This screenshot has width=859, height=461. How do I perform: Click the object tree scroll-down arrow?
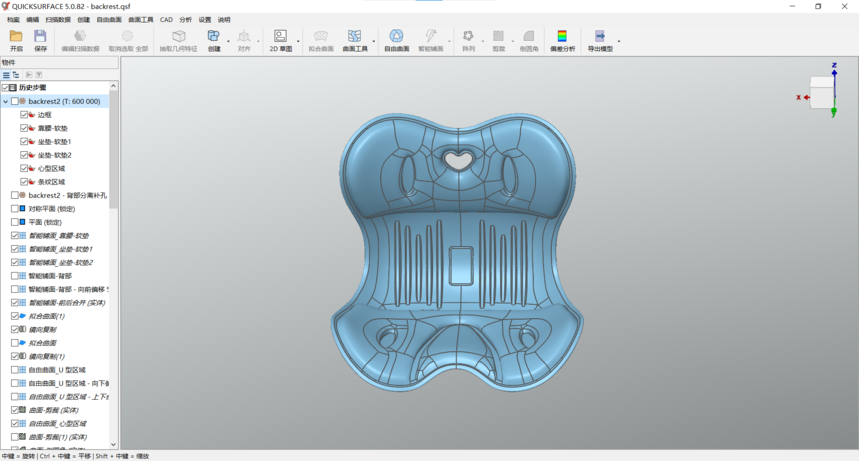(x=113, y=445)
